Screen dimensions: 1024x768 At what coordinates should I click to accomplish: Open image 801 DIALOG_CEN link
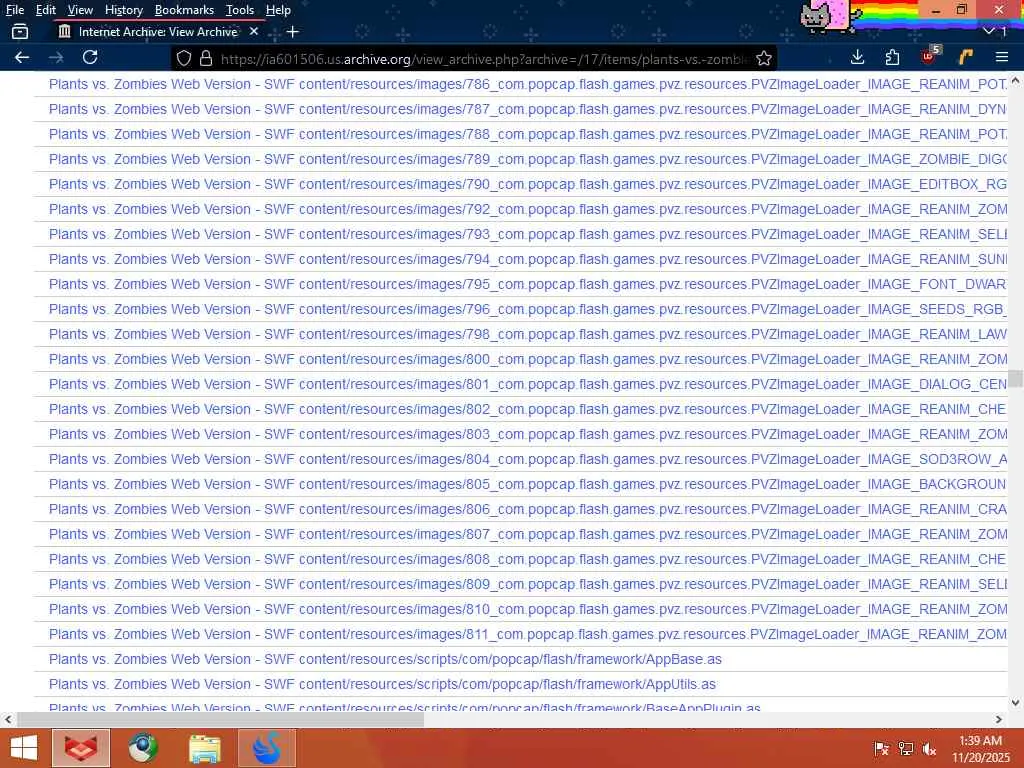[528, 384]
